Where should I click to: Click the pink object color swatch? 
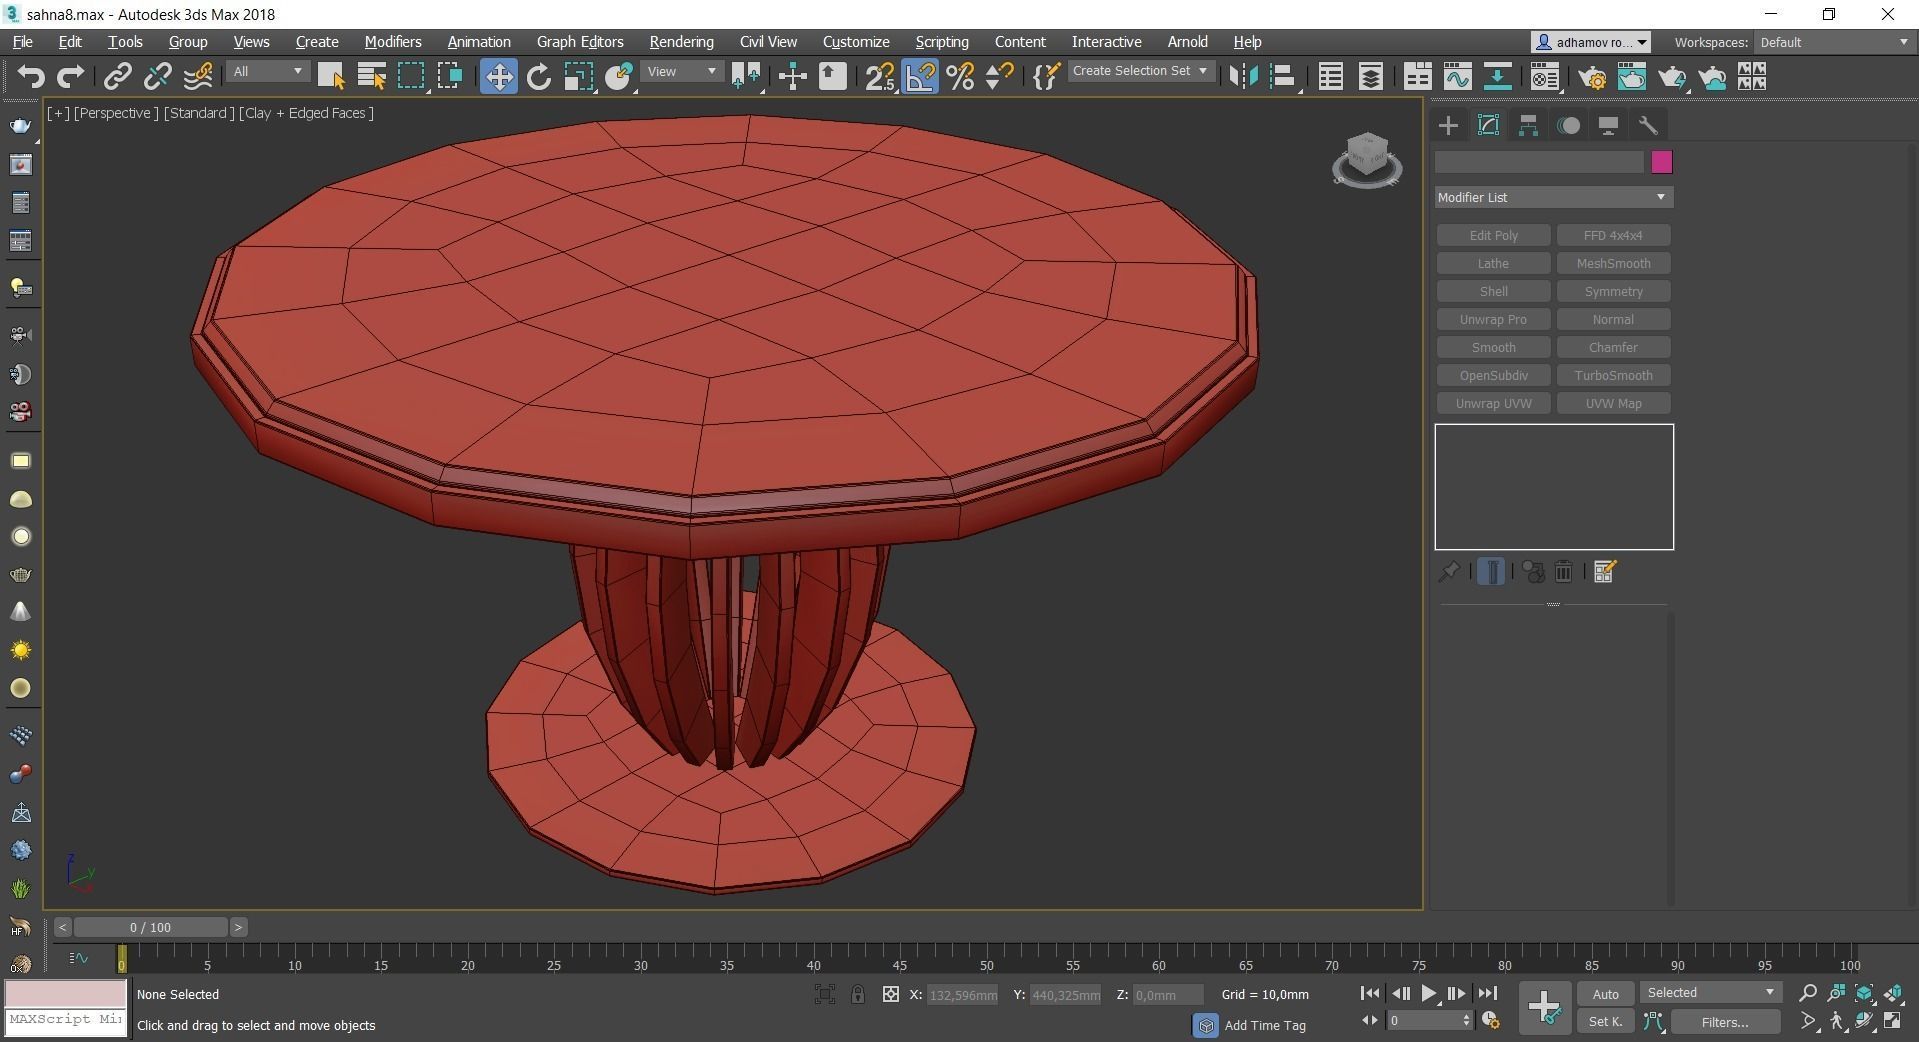(x=1661, y=162)
